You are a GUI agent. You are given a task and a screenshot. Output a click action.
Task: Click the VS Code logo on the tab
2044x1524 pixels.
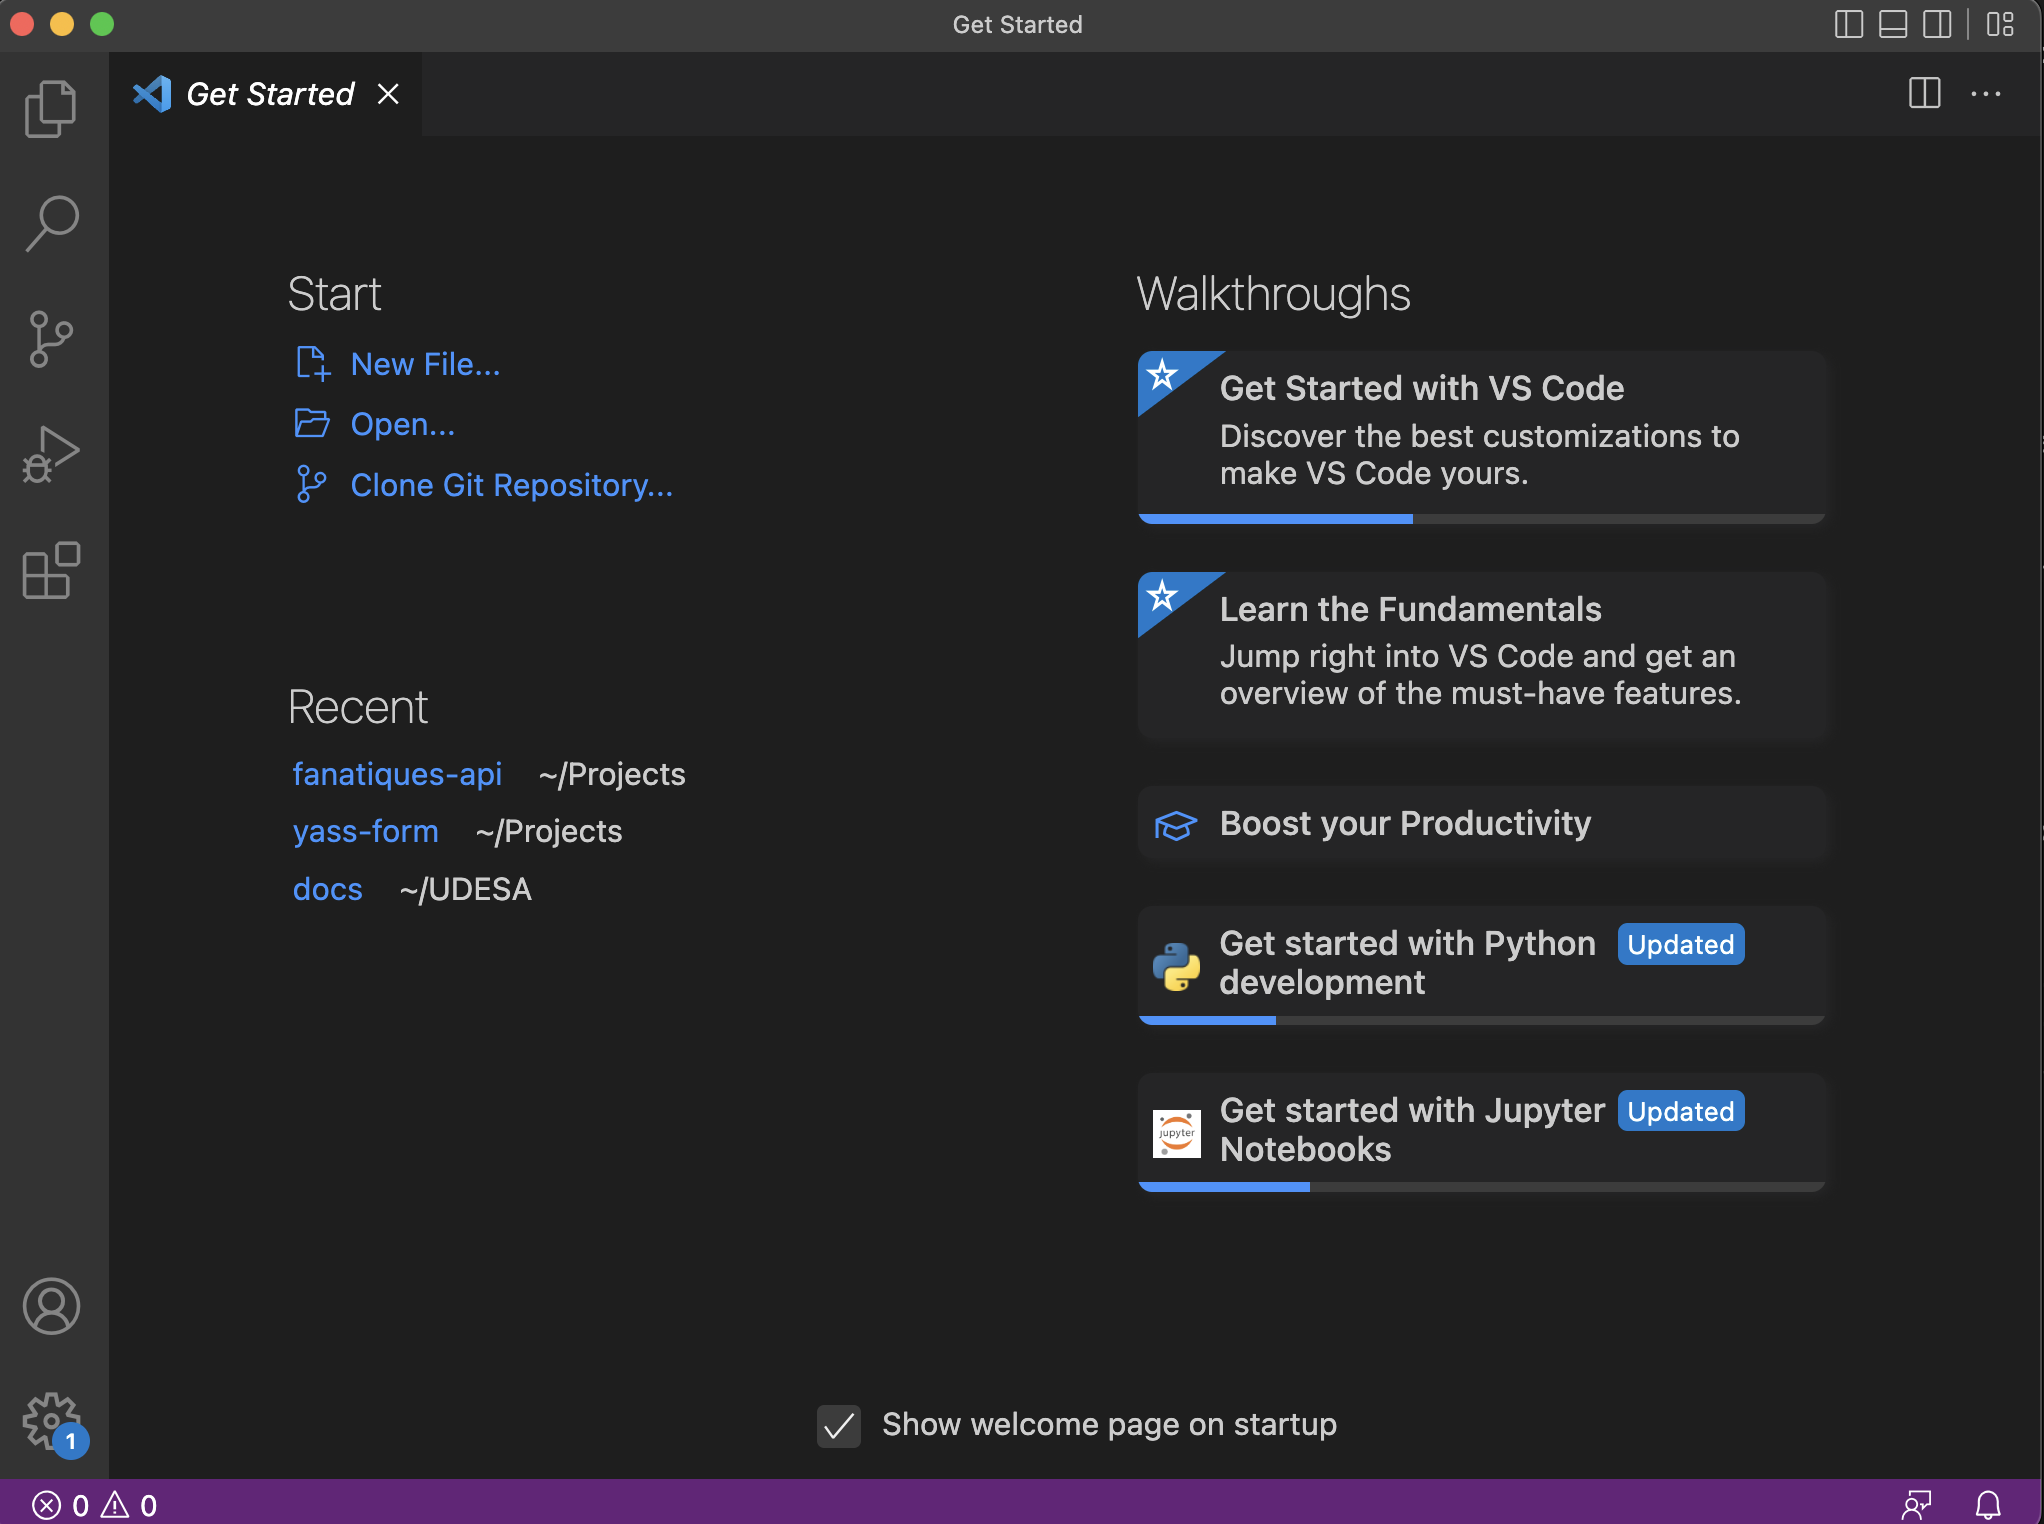tap(152, 94)
